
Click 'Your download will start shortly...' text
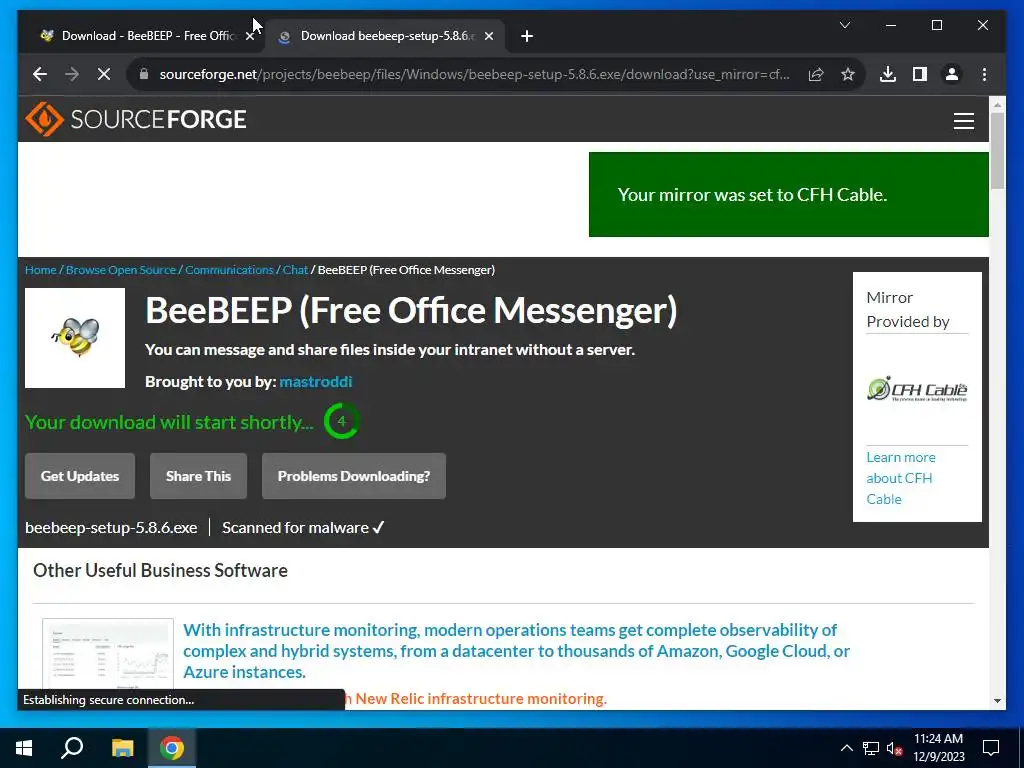point(169,422)
